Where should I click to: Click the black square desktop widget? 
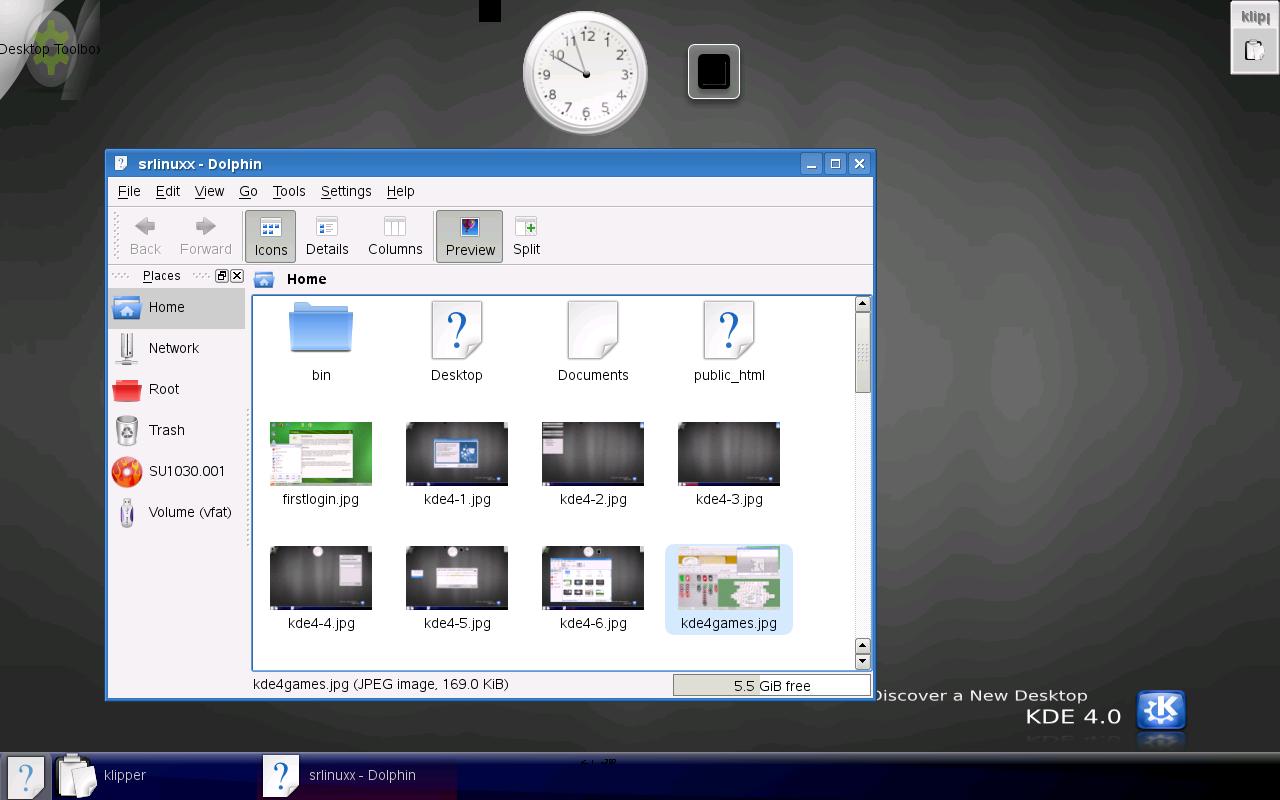click(714, 72)
